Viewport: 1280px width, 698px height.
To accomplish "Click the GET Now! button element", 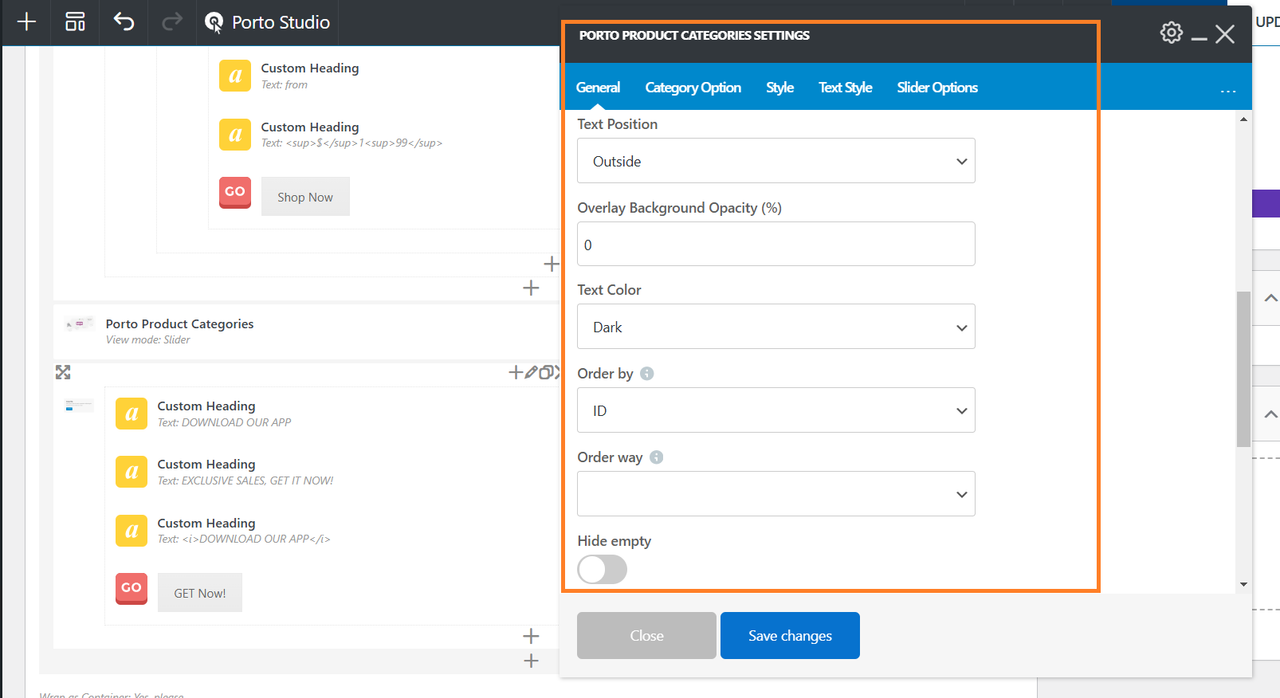I will [200, 593].
